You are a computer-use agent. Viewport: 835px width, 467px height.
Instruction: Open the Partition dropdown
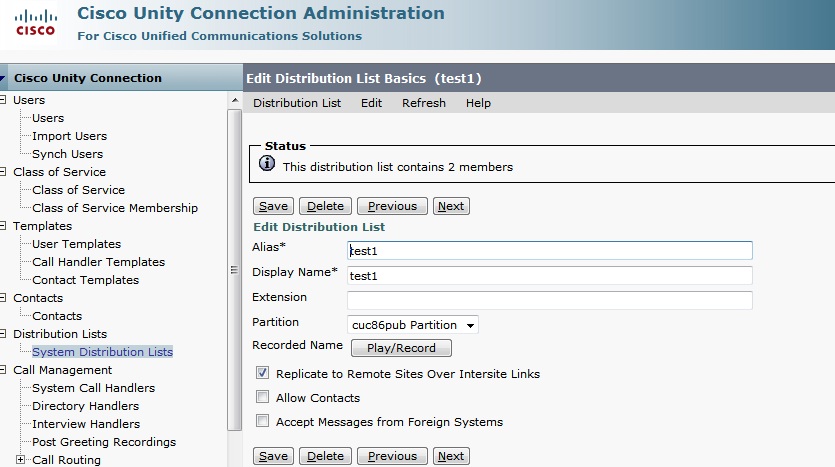(413, 325)
